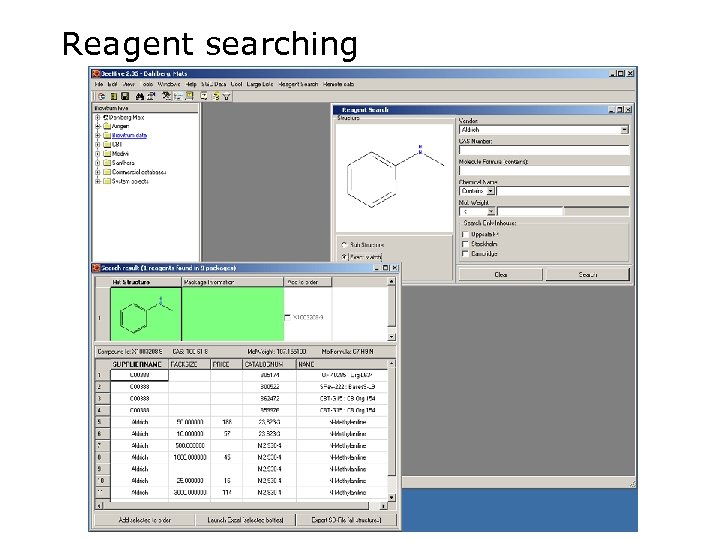The width and height of the screenshot is (720, 540).
Task: Click Launch Excel selected bottles button
Action: 245,520
